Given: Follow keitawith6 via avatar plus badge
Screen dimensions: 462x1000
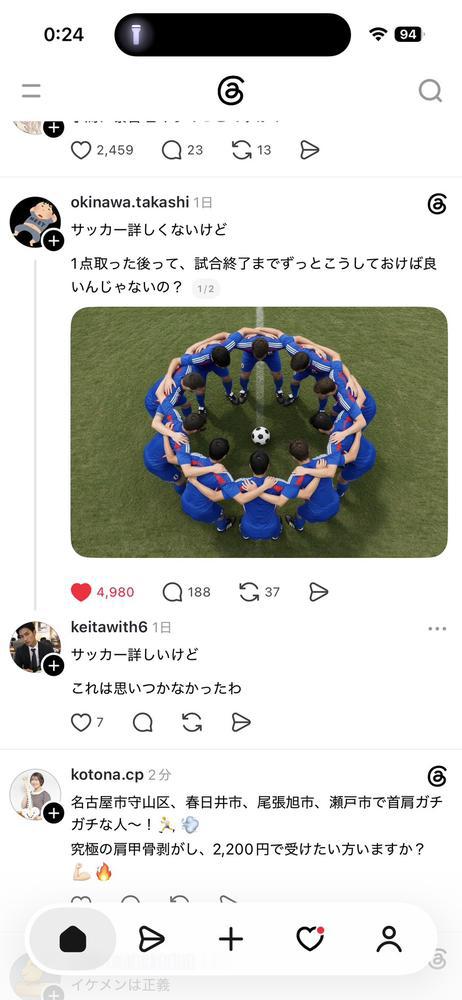Looking at the screenshot, I should click(x=54, y=666).
